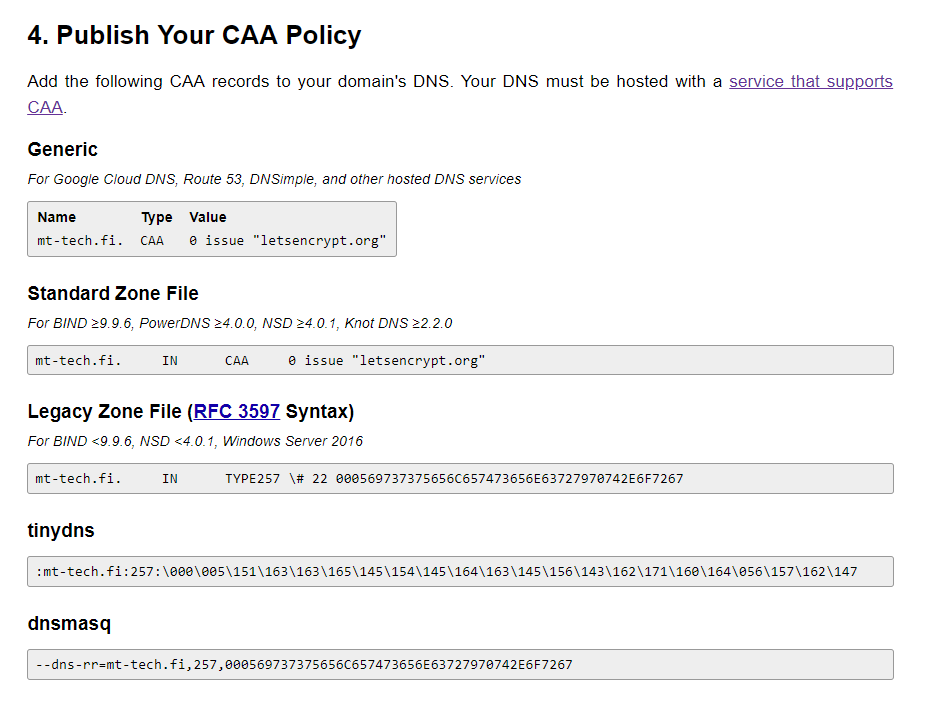Click the "Generic" section heading

(x=62, y=150)
